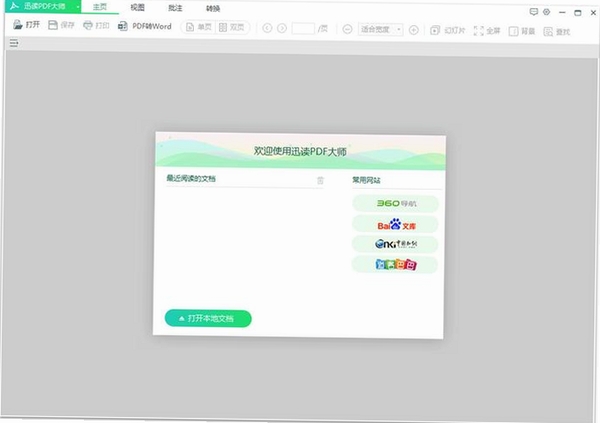Screen dimensions: 600x423
Task: Switch to the 主页 tab
Action: [100, 7]
